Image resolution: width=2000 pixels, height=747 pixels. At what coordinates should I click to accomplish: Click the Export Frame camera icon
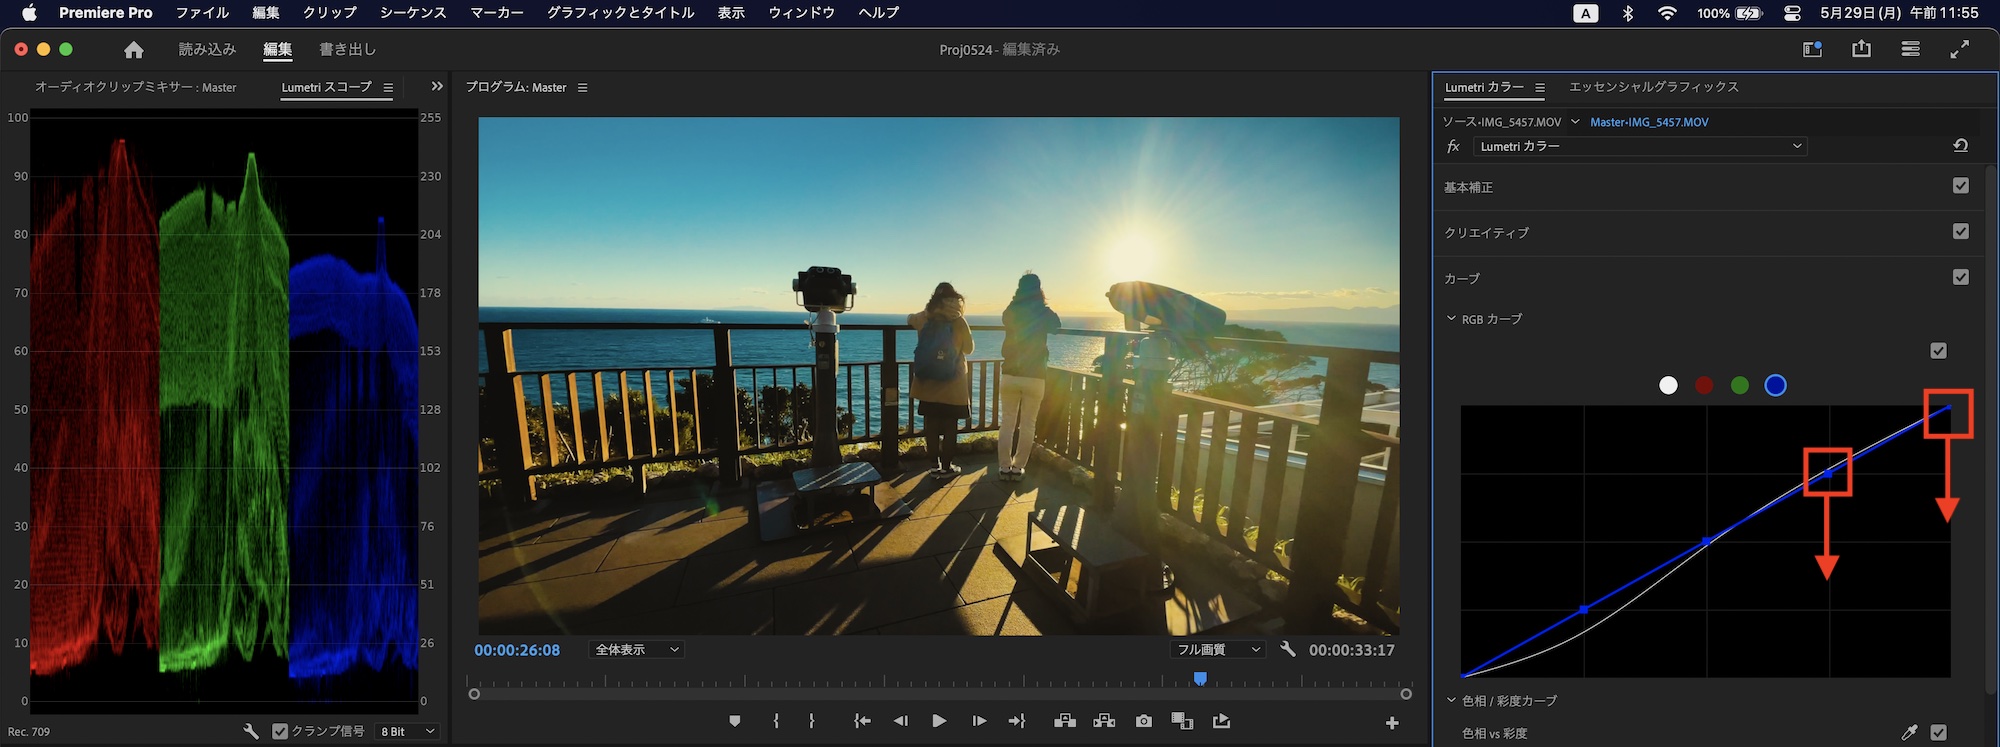[x=1143, y=721]
